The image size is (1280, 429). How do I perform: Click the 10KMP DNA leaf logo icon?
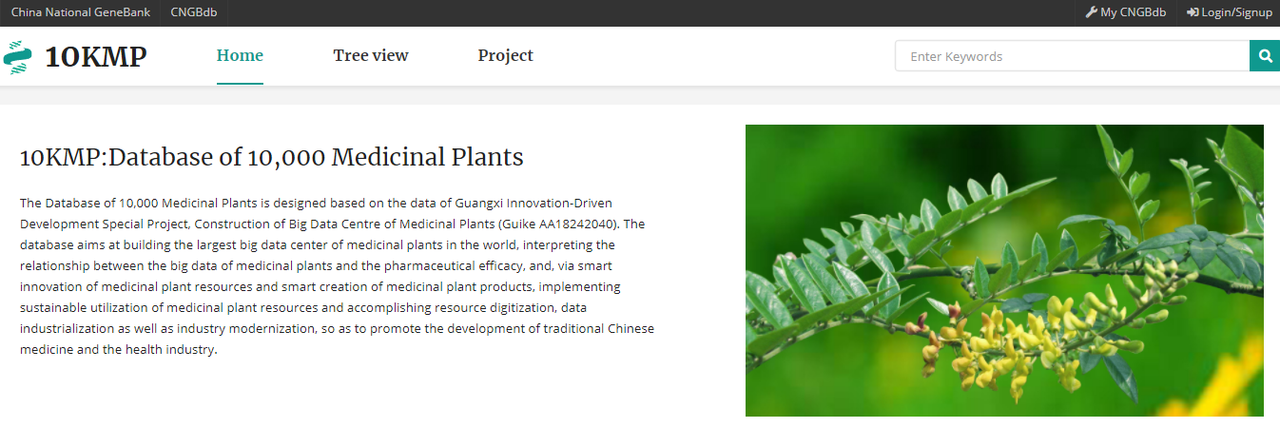[x=17, y=57]
